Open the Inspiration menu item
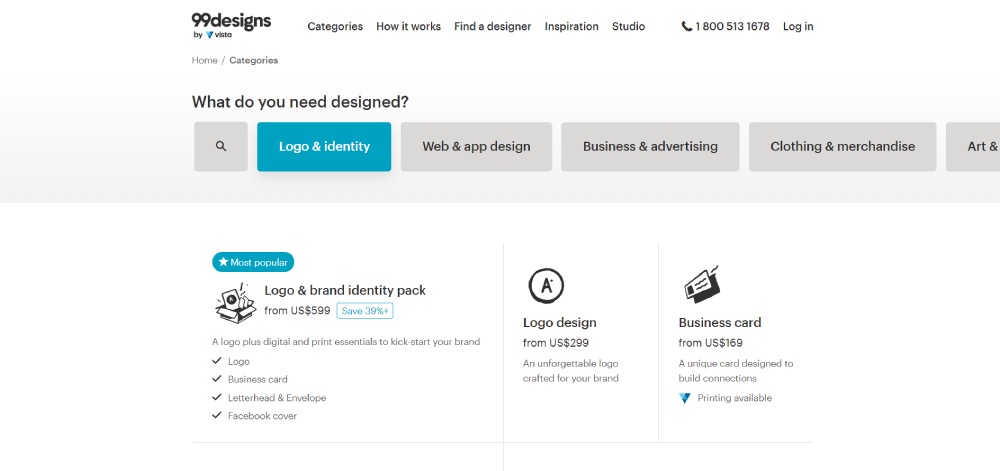This screenshot has height=471, width=1000. click(571, 27)
